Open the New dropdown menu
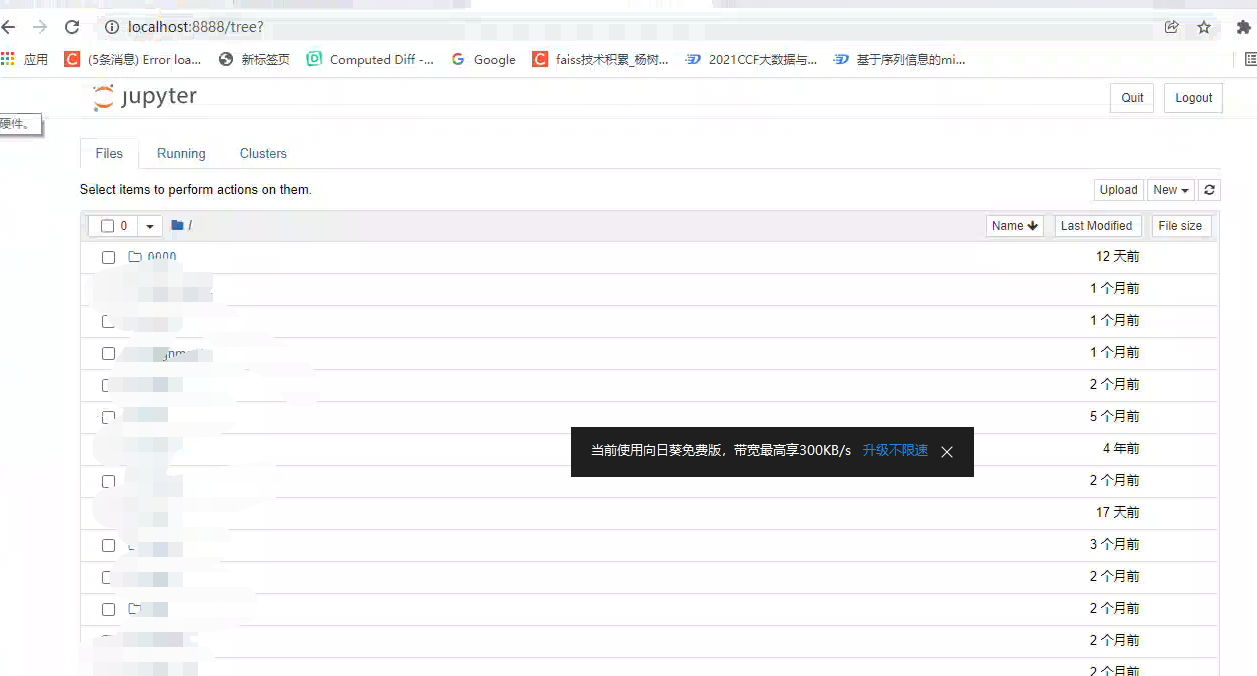The width and height of the screenshot is (1257, 676). click(1170, 189)
